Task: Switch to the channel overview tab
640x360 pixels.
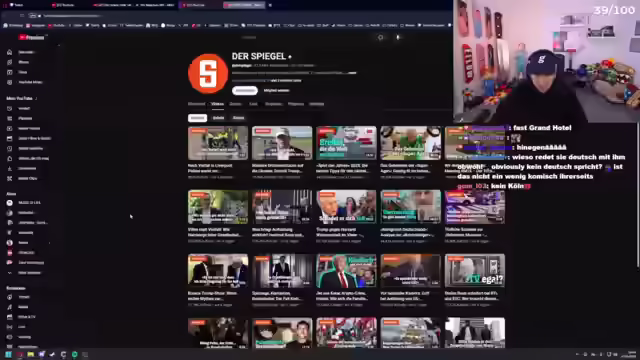Action: (197, 104)
